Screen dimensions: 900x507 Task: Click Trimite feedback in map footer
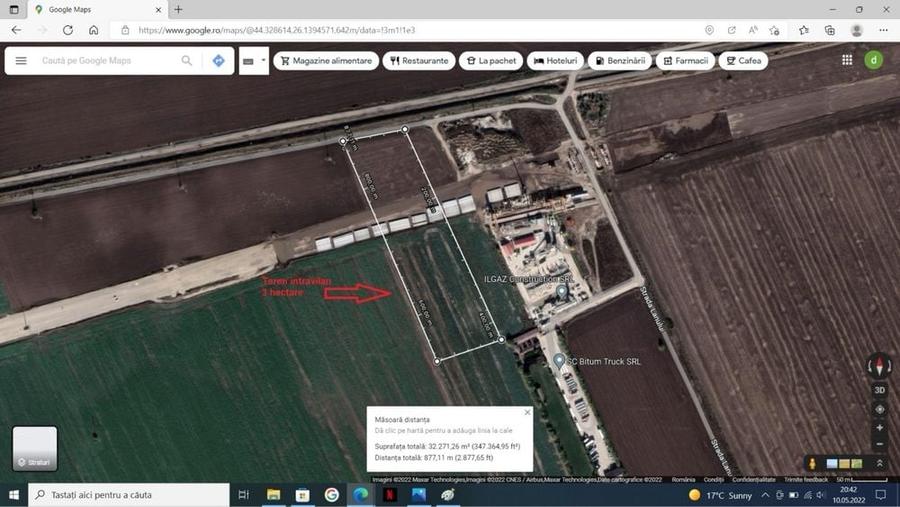click(806, 479)
